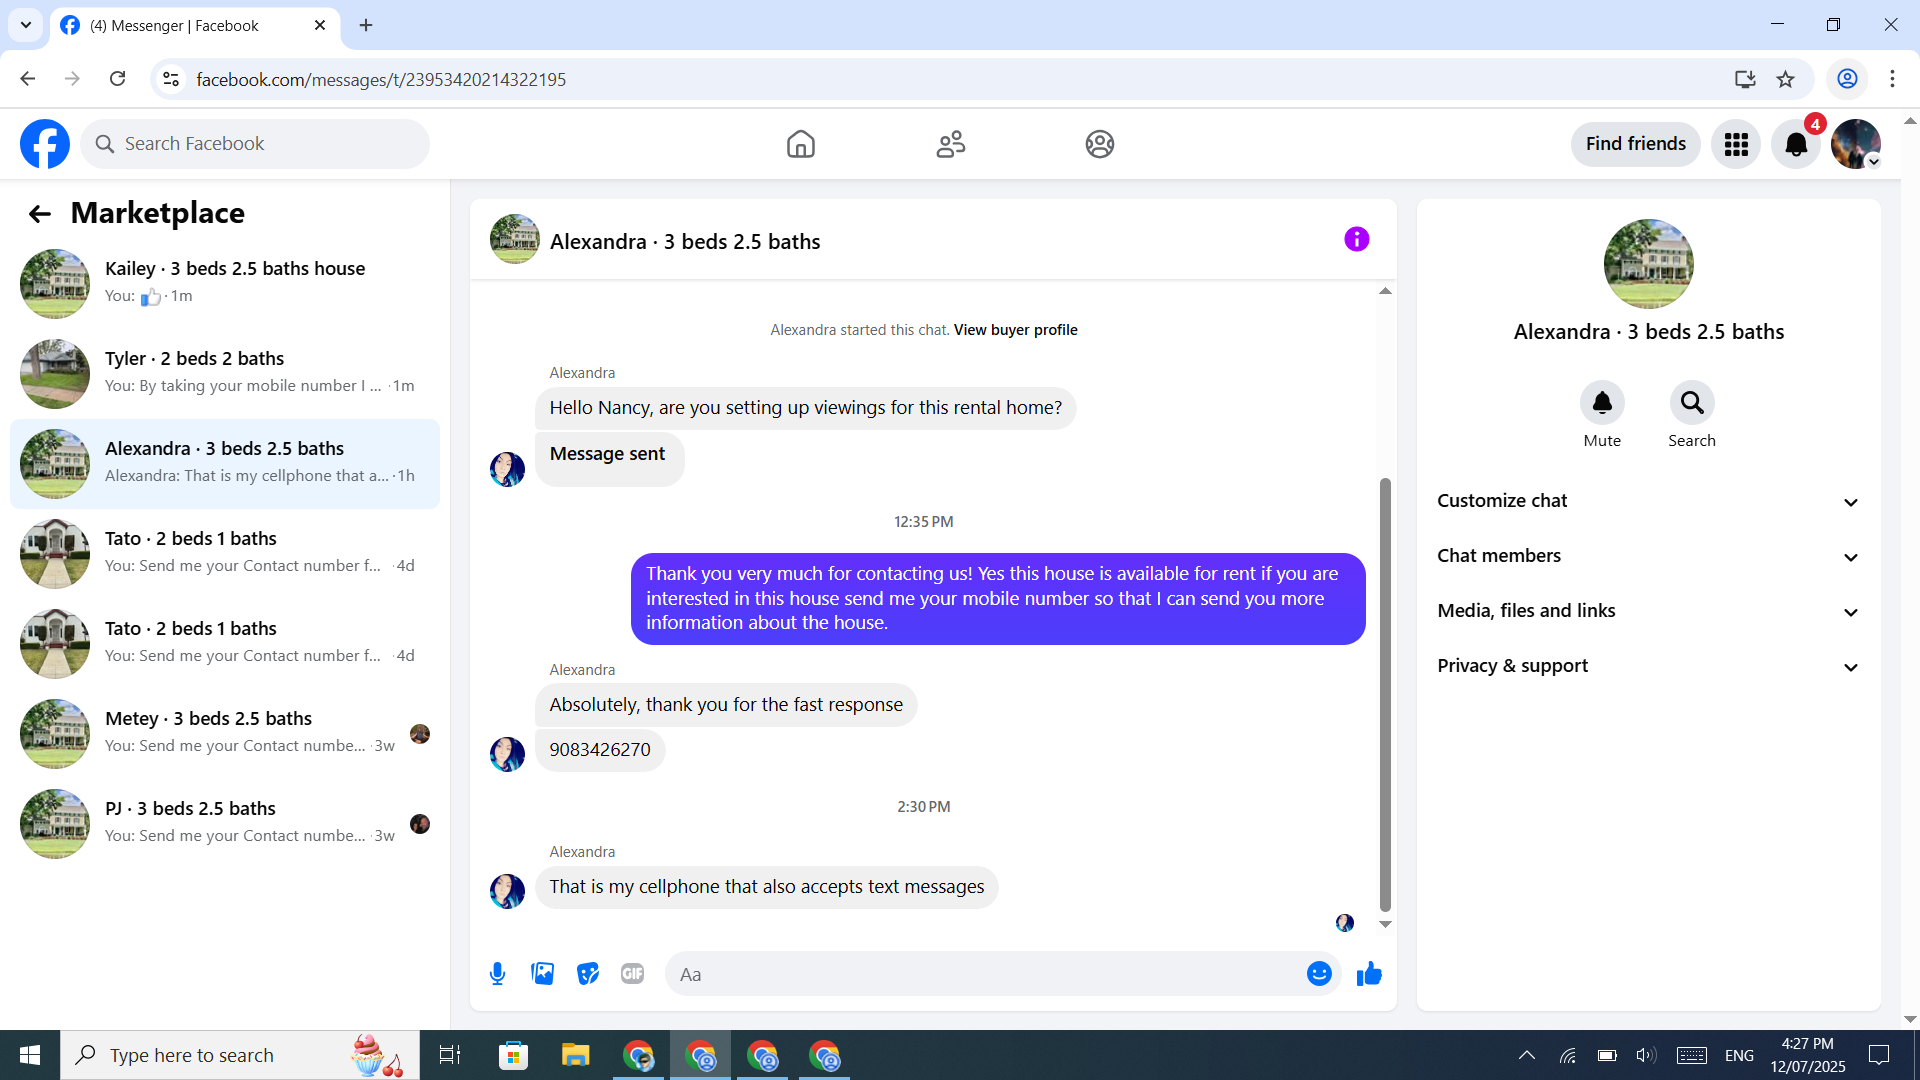Search within the conversation
The height and width of the screenshot is (1080, 1920).
(1691, 403)
